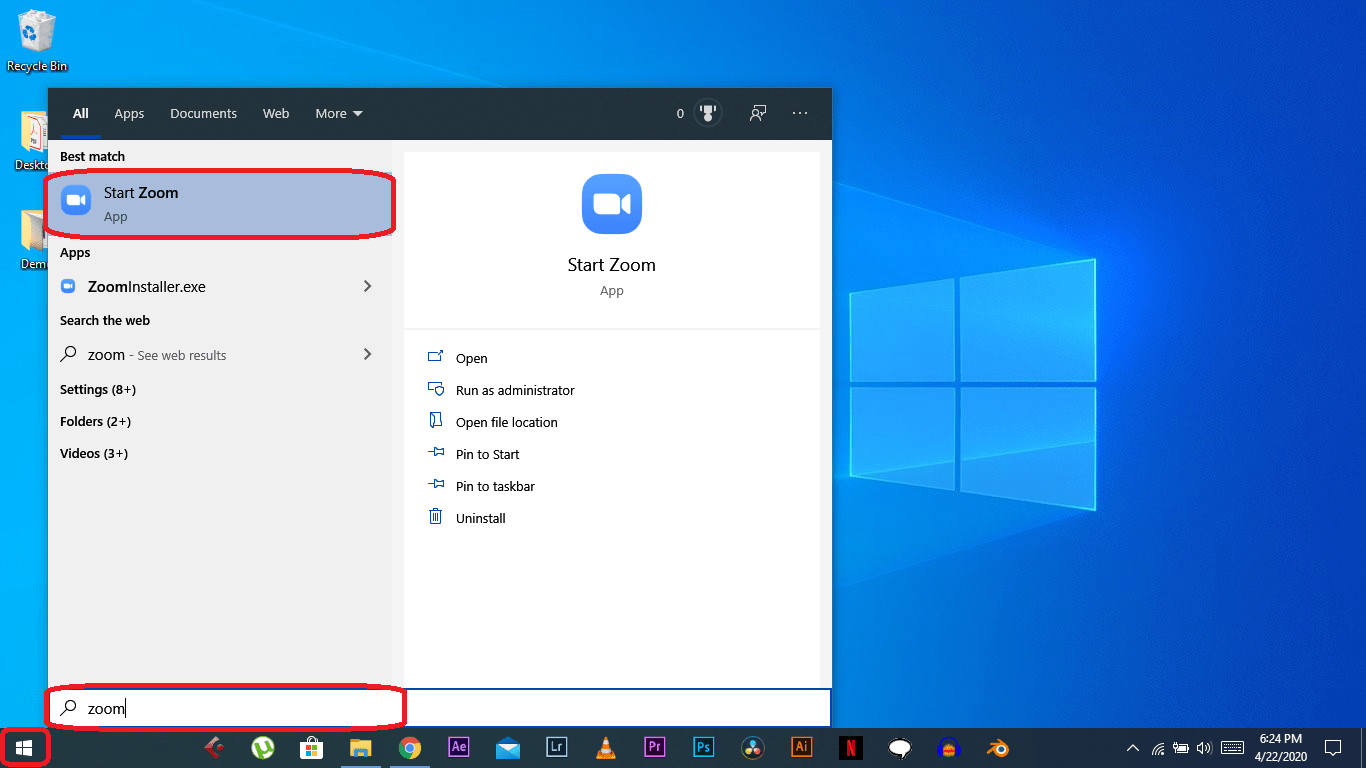Open Google Chrome from taskbar
Image resolution: width=1366 pixels, height=768 pixels.
click(x=409, y=748)
